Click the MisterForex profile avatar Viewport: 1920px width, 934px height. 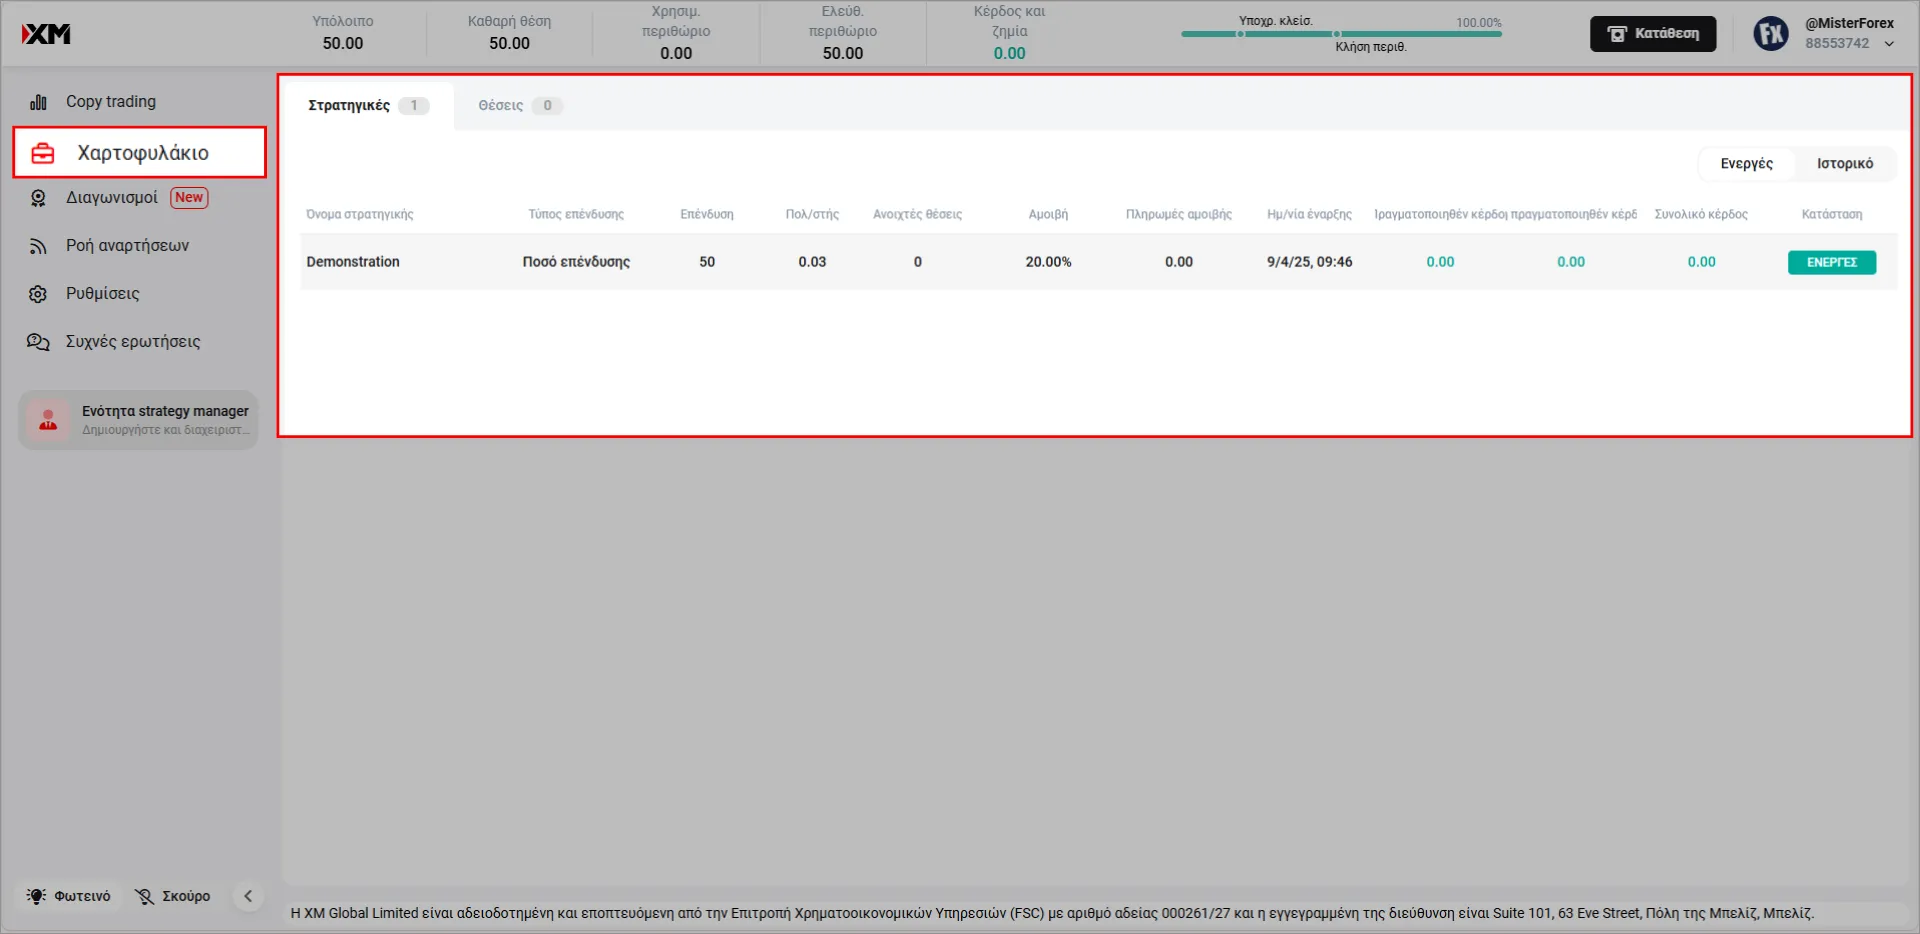coord(1770,34)
